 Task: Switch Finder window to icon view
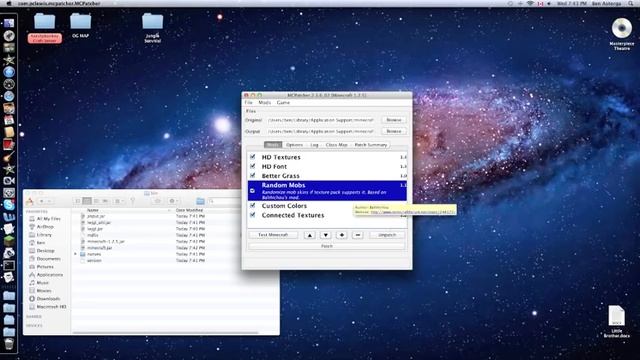click(78, 201)
